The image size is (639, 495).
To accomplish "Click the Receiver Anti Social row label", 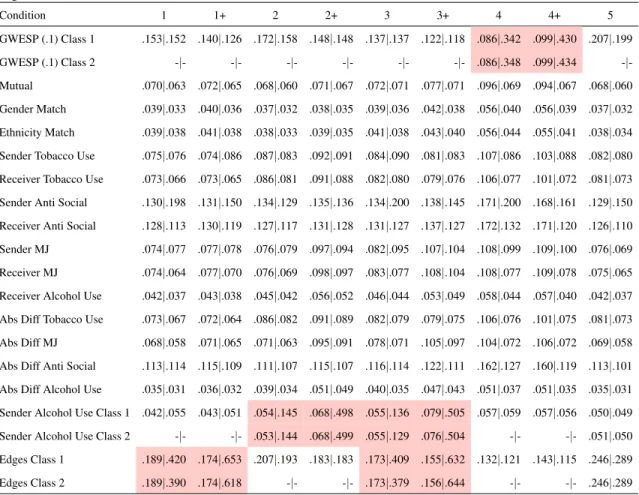I will coord(48,226).
